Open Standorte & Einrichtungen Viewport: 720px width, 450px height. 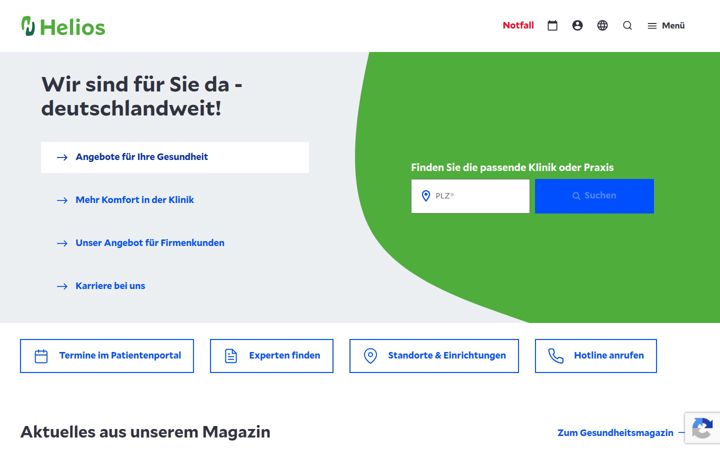[x=434, y=356]
